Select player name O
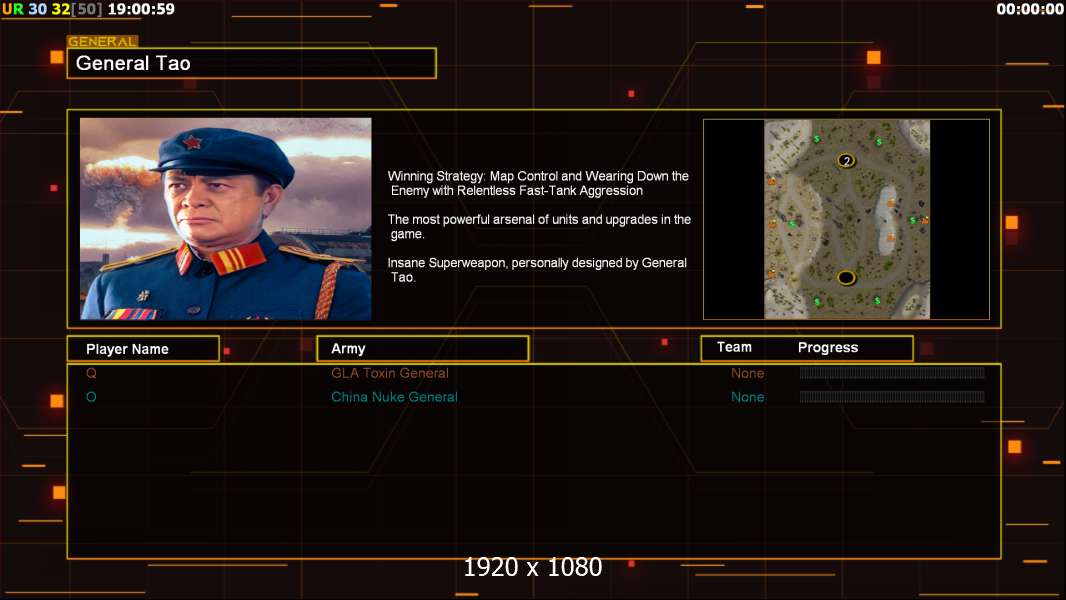 click(x=91, y=397)
